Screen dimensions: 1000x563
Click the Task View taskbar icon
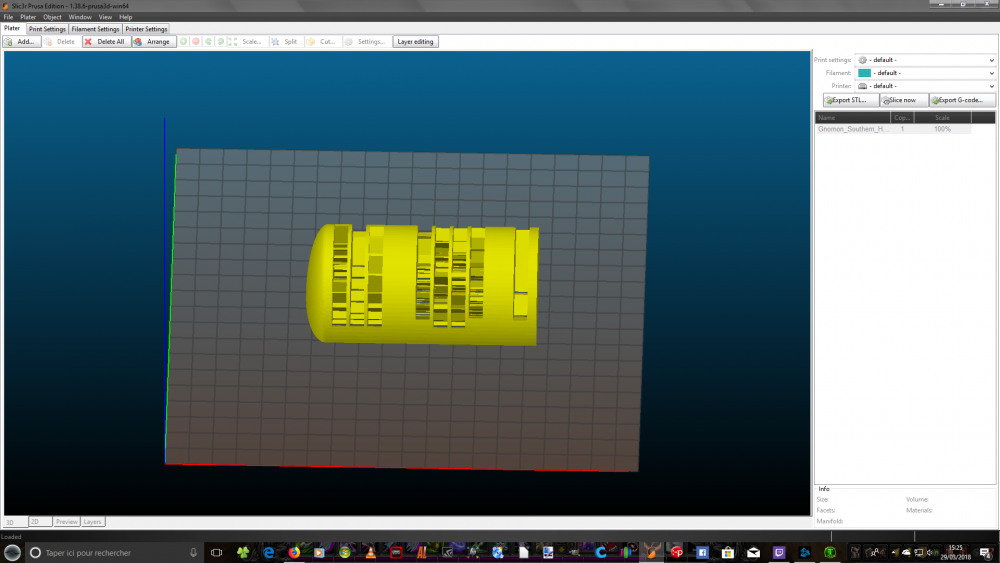click(216, 552)
